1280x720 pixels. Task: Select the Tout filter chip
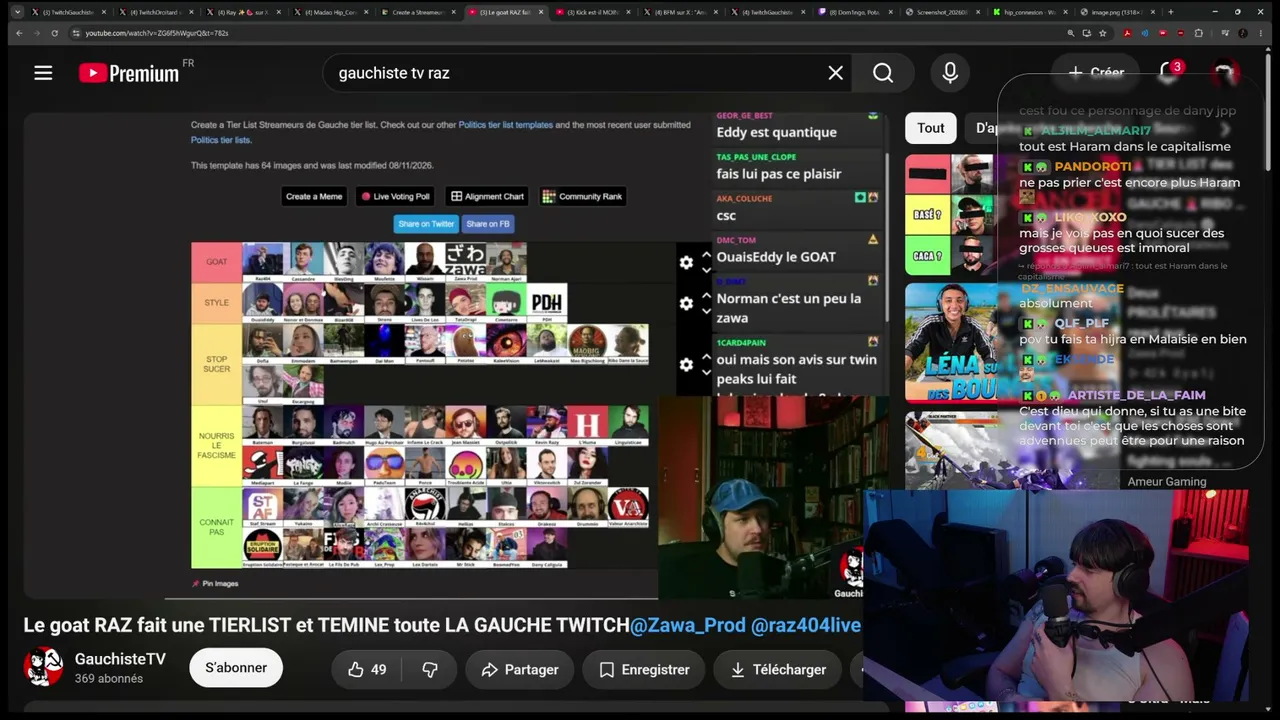tap(931, 128)
